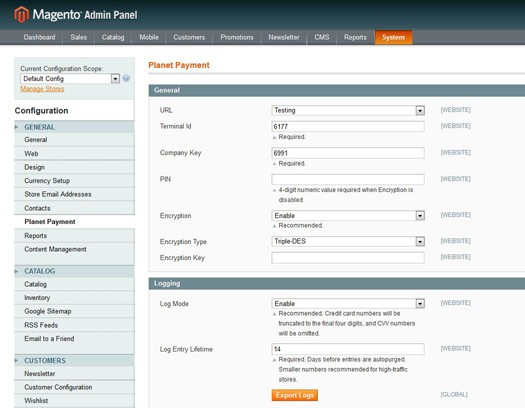Open the Log Mode dropdown

(x=348, y=304)
